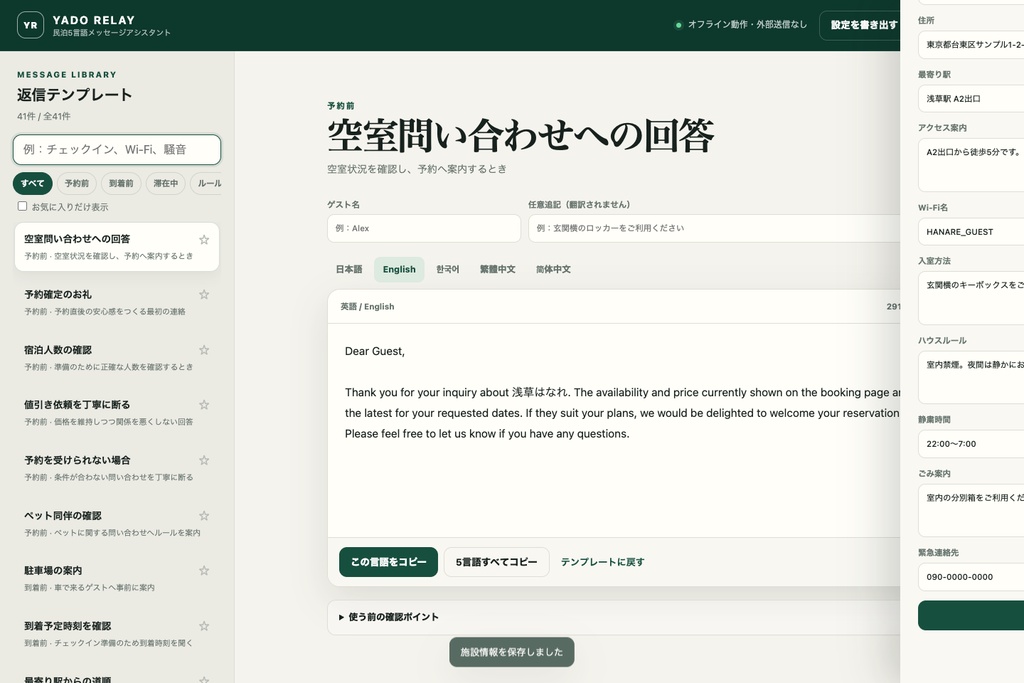This screenshot has width=1024, height=683.
Task: Favorite the 予約確定のお礼 template star
Action: pos(204,294)
